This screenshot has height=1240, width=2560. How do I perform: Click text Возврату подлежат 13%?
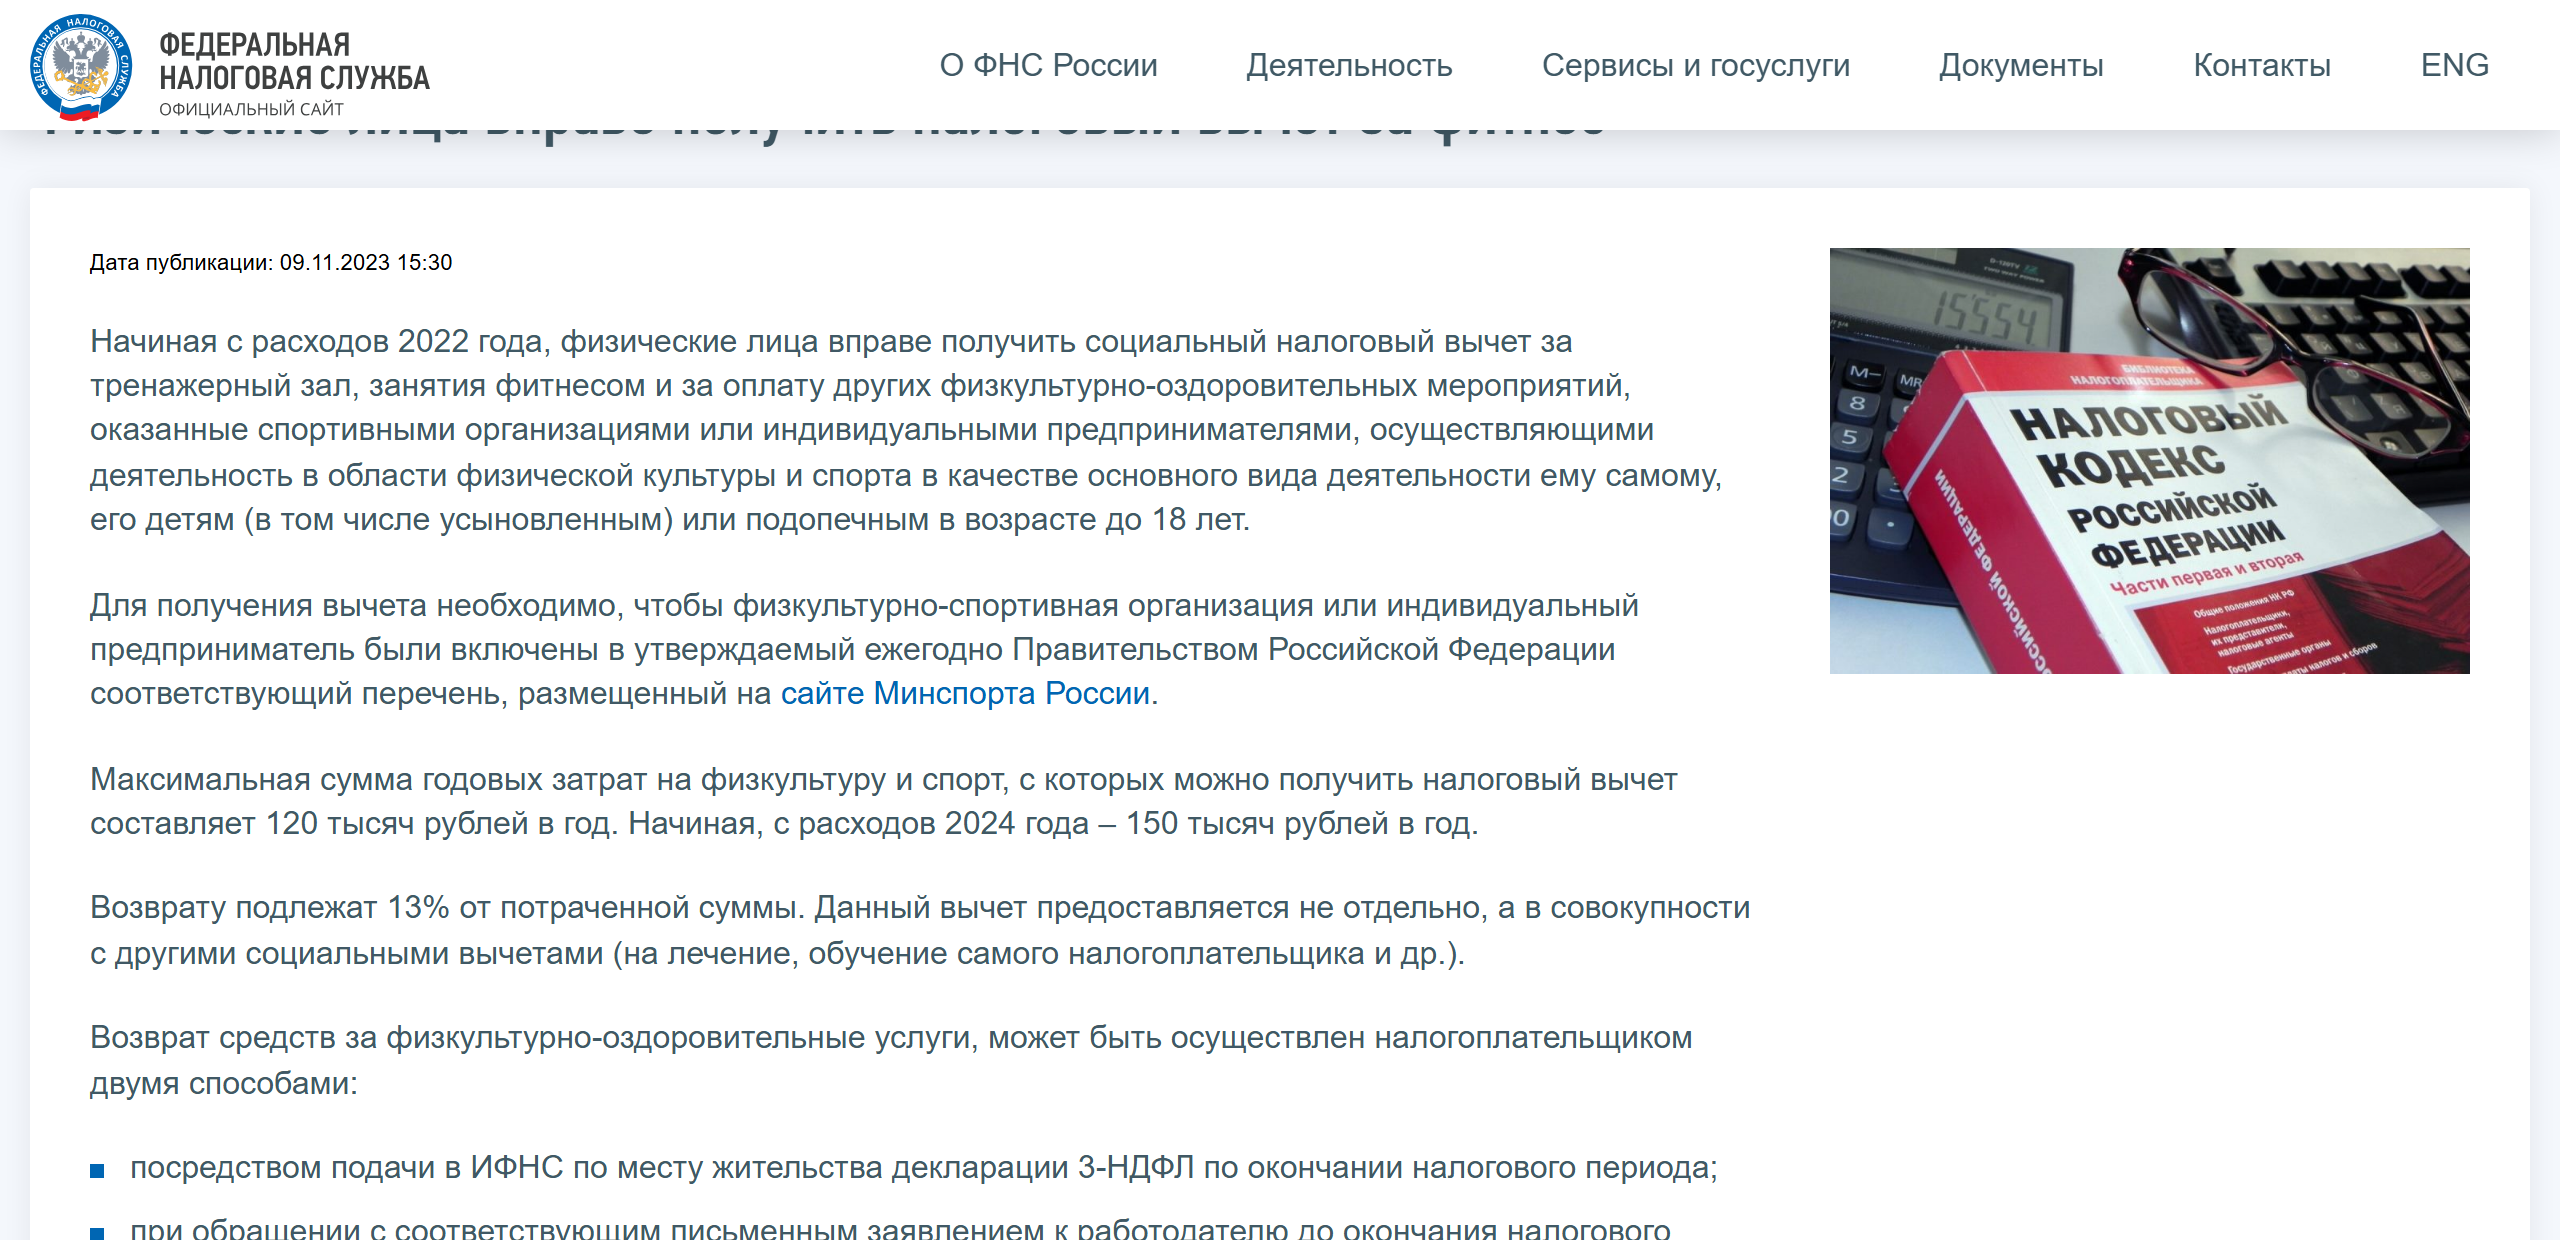(920, 930)
